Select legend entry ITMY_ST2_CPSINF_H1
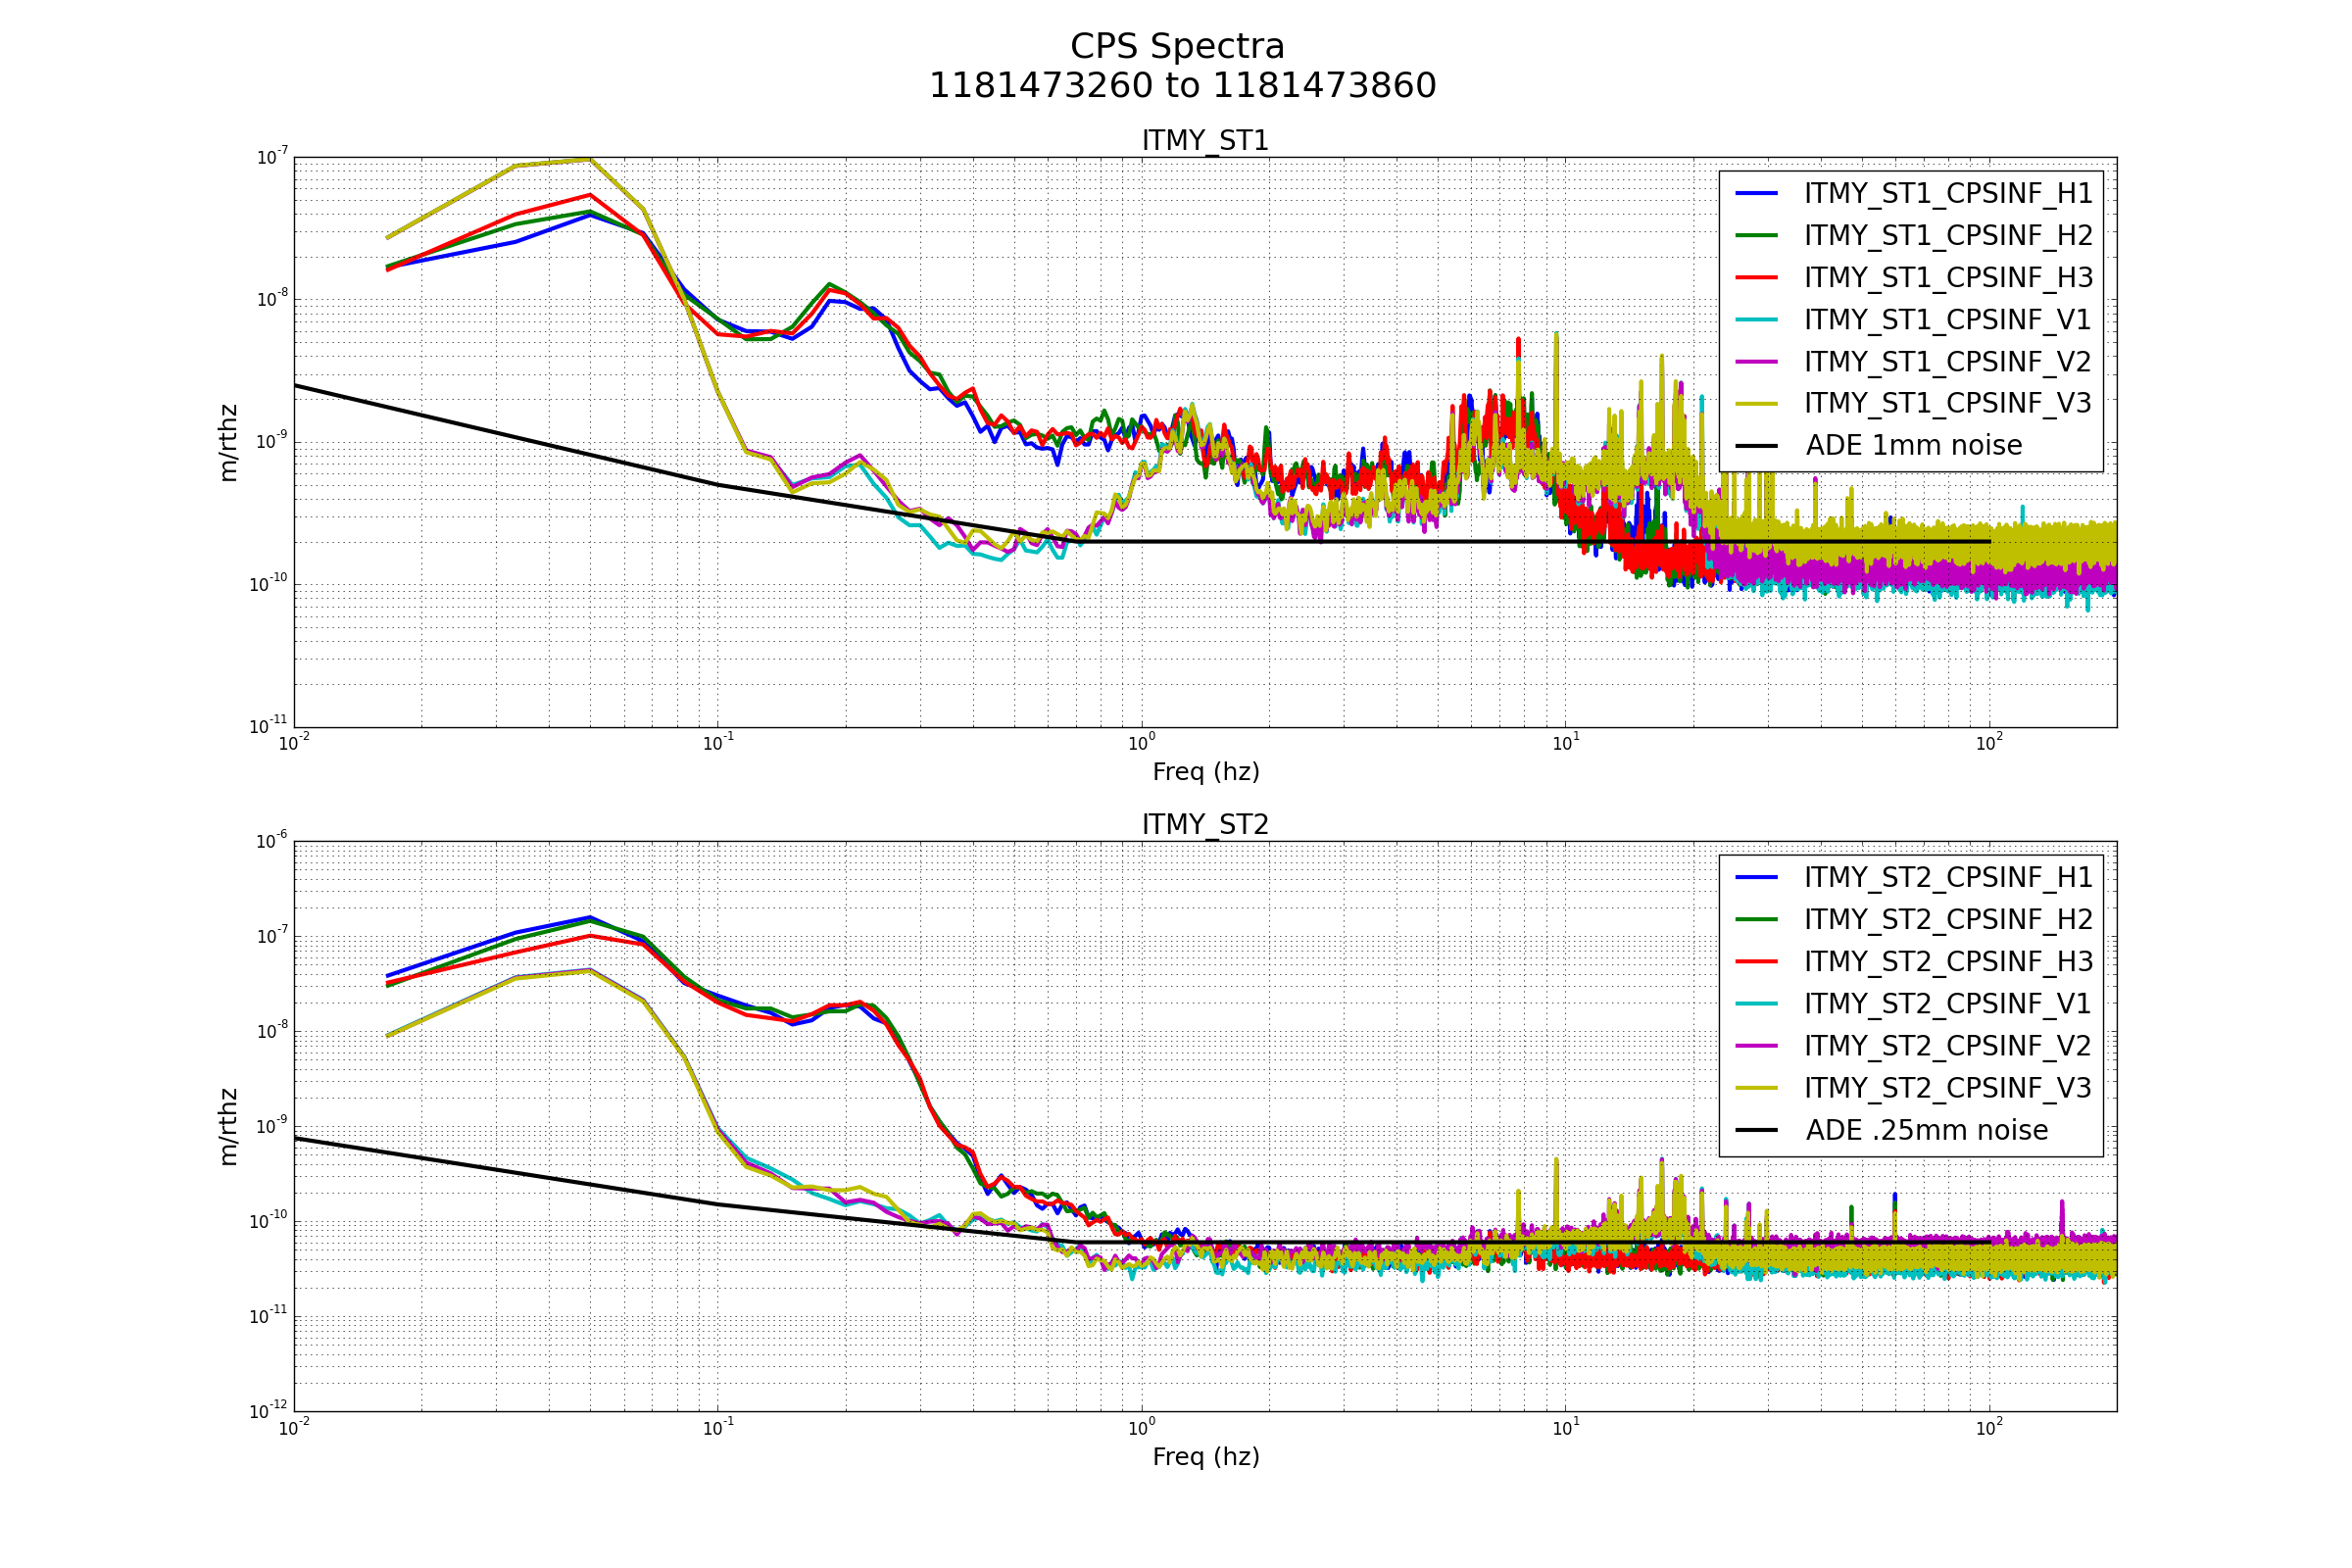This screenshot has height=1568, width=2352. click(1913, 877)
